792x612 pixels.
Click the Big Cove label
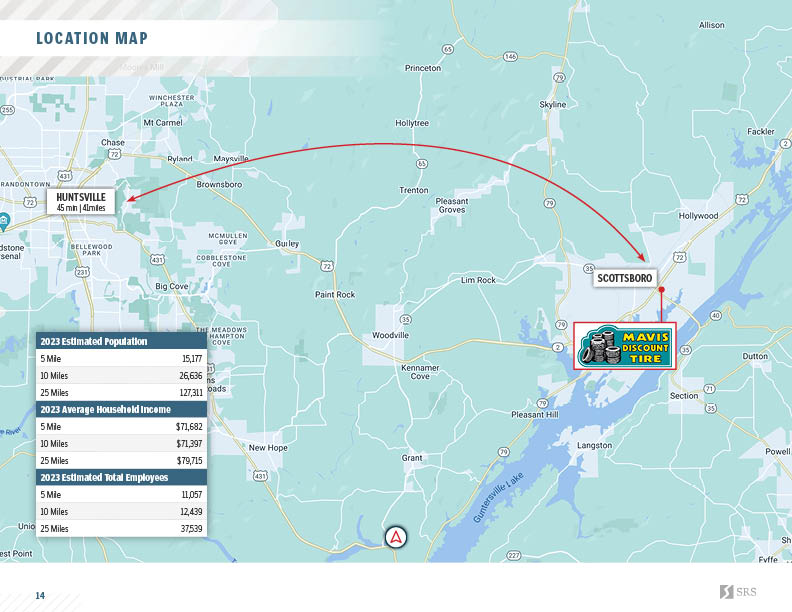click(x=172, y=286)
